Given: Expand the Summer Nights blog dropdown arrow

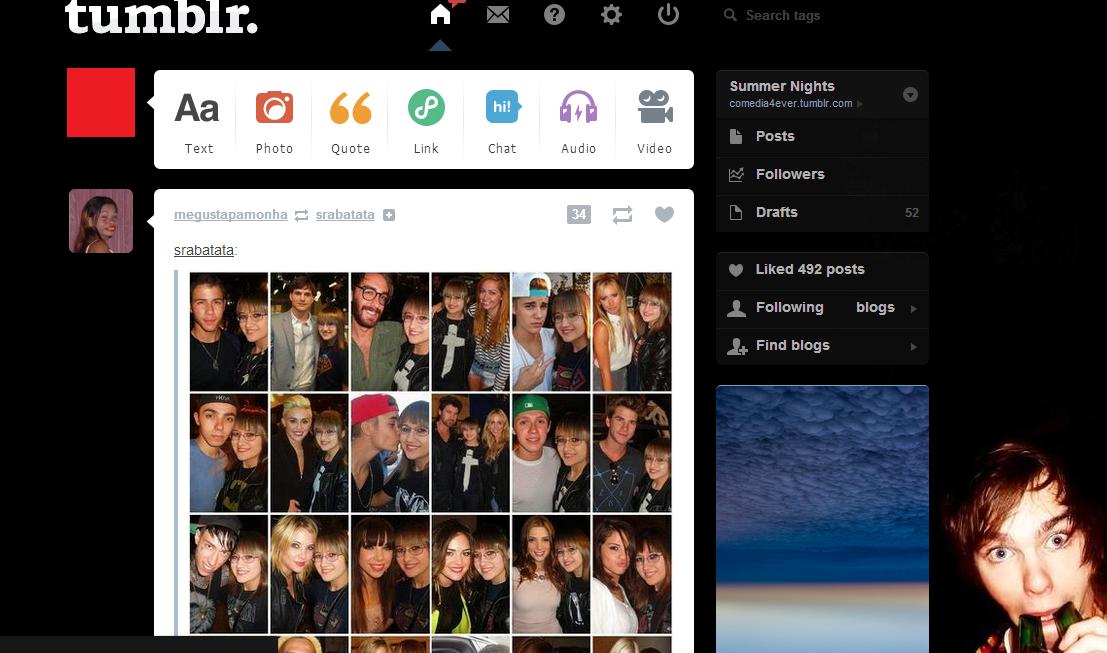Looking at the screenshot, I should pos(911,95).
